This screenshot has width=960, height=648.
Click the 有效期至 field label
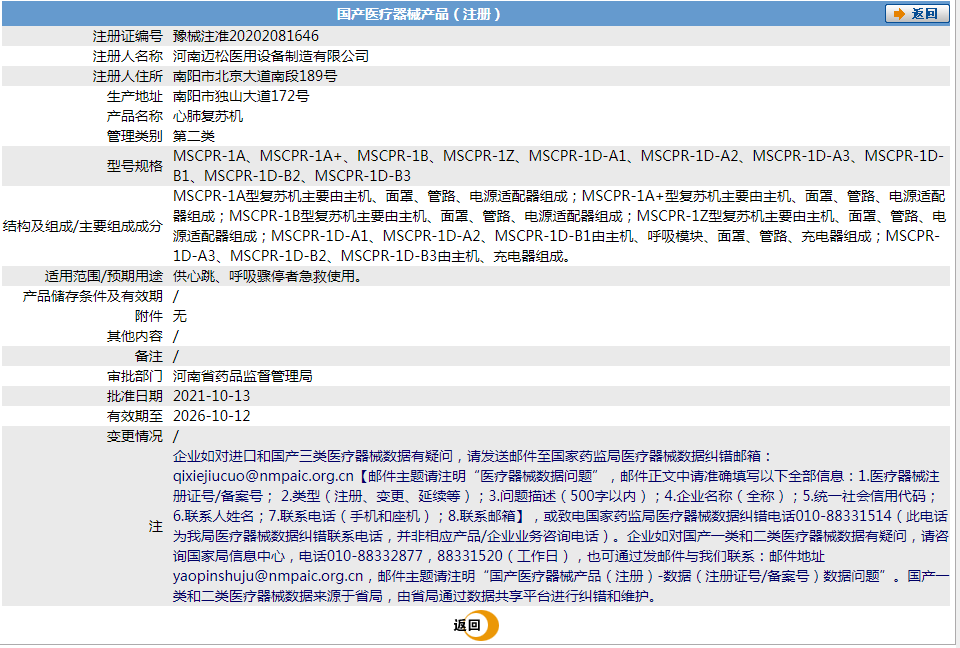click(x=135, y=416)
